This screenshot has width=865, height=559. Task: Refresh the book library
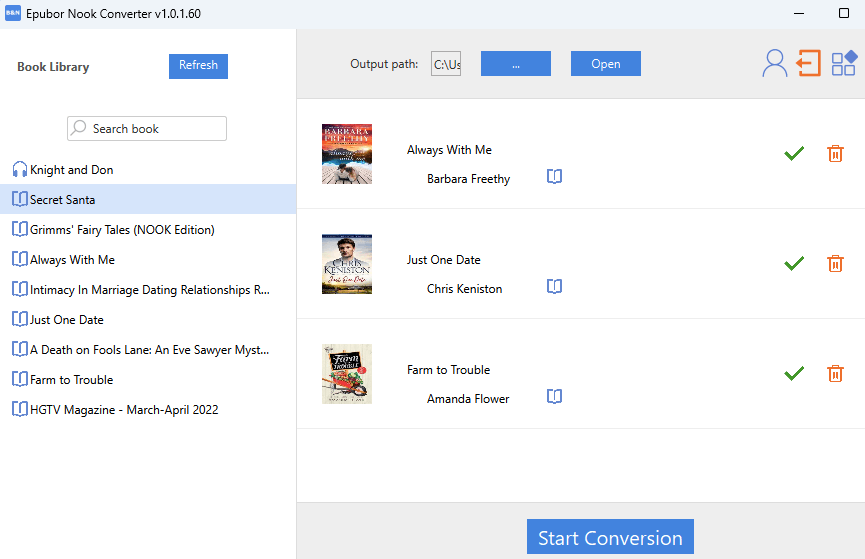coord(198,66)
